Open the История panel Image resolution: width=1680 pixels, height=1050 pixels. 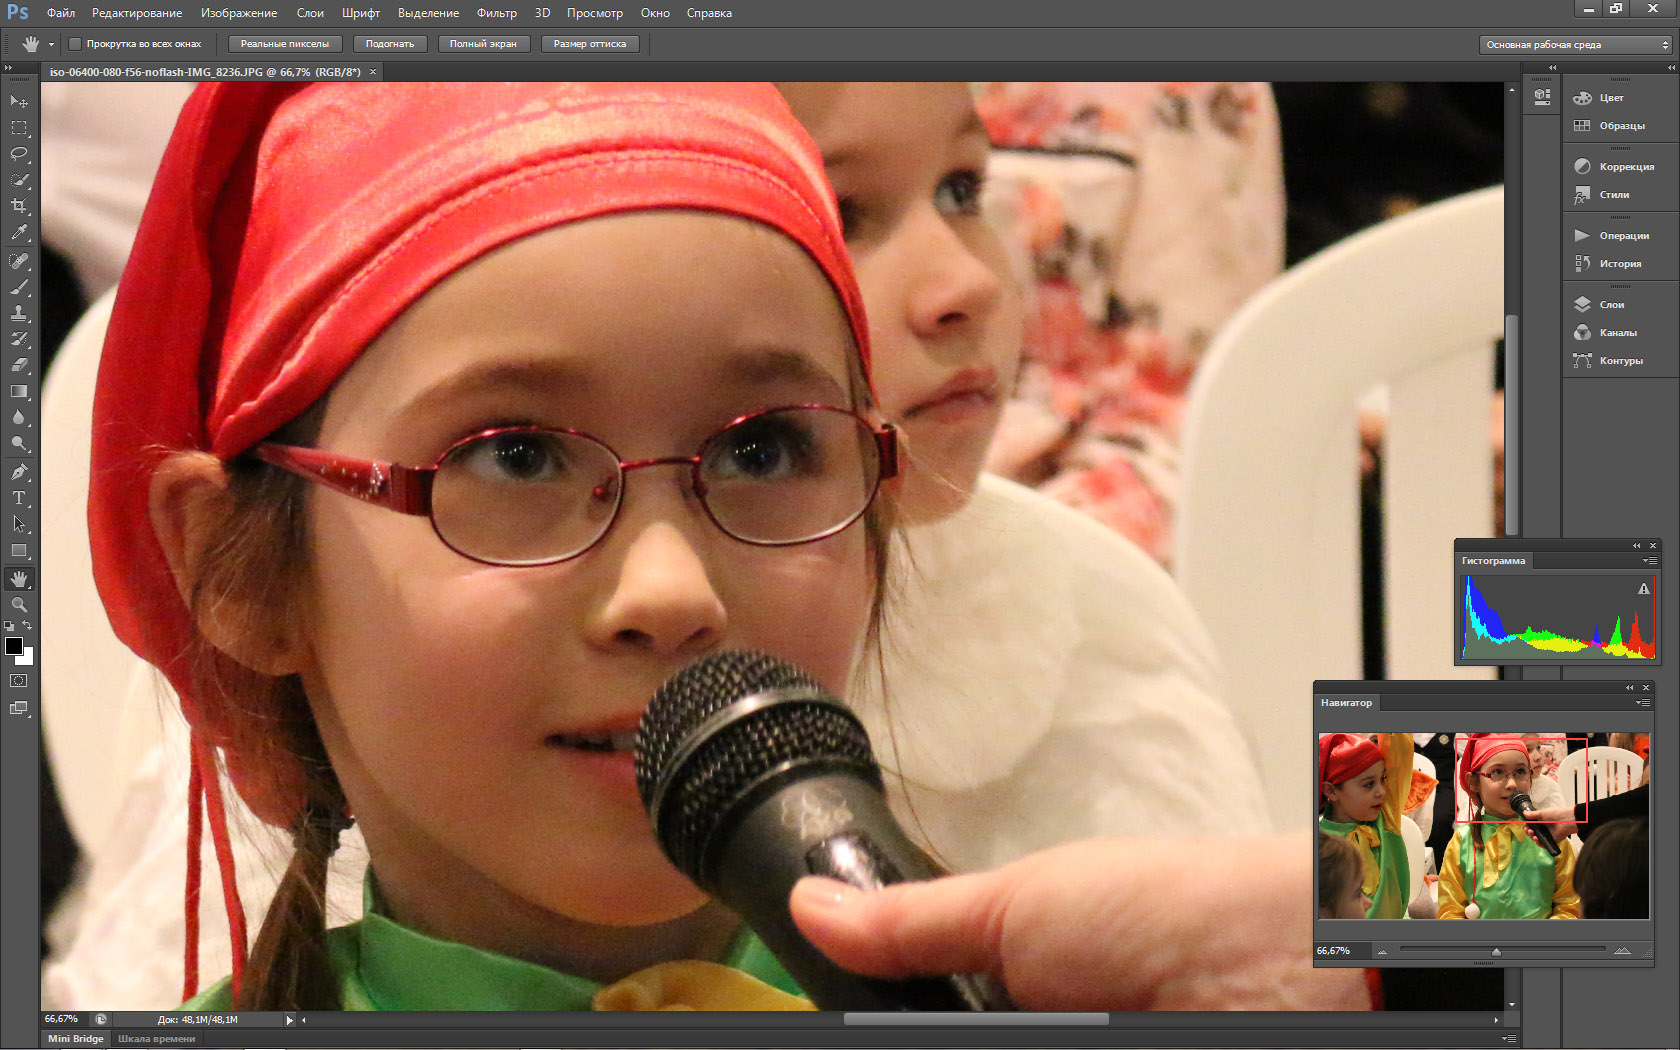(x=1621, y=263)
